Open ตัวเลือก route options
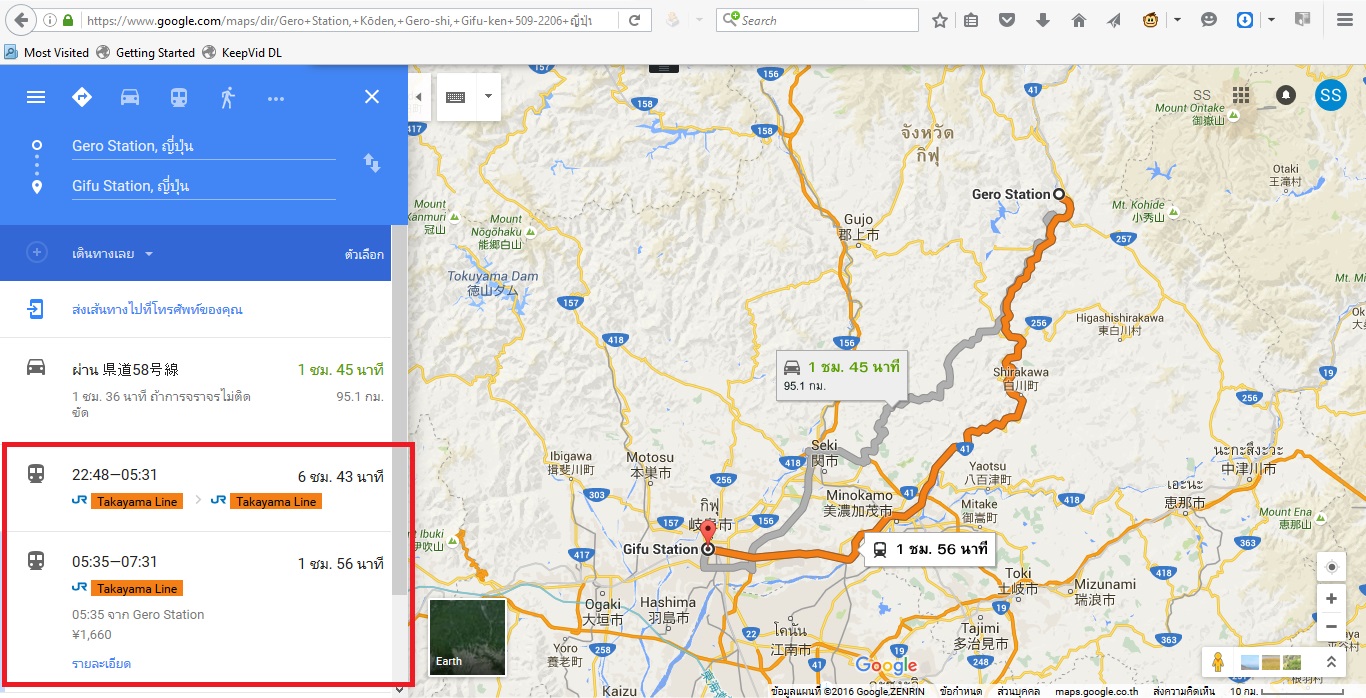This screenshot has height=698, width=1366. pos(364,254)
